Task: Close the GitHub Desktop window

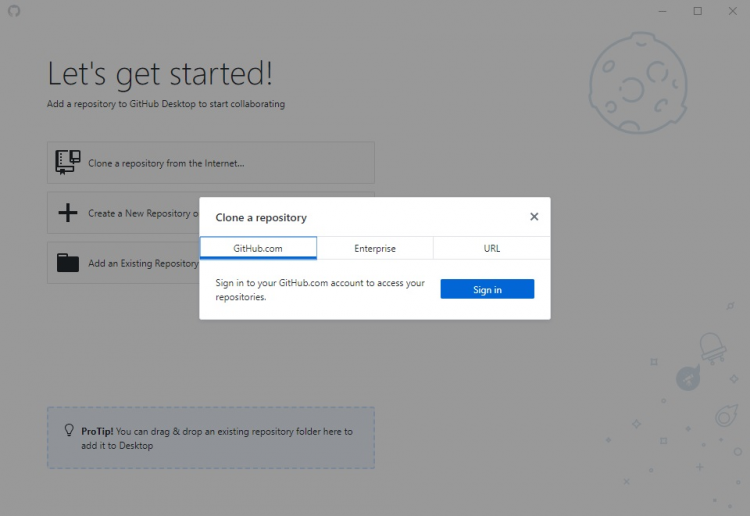Action: tap(733, 11)
